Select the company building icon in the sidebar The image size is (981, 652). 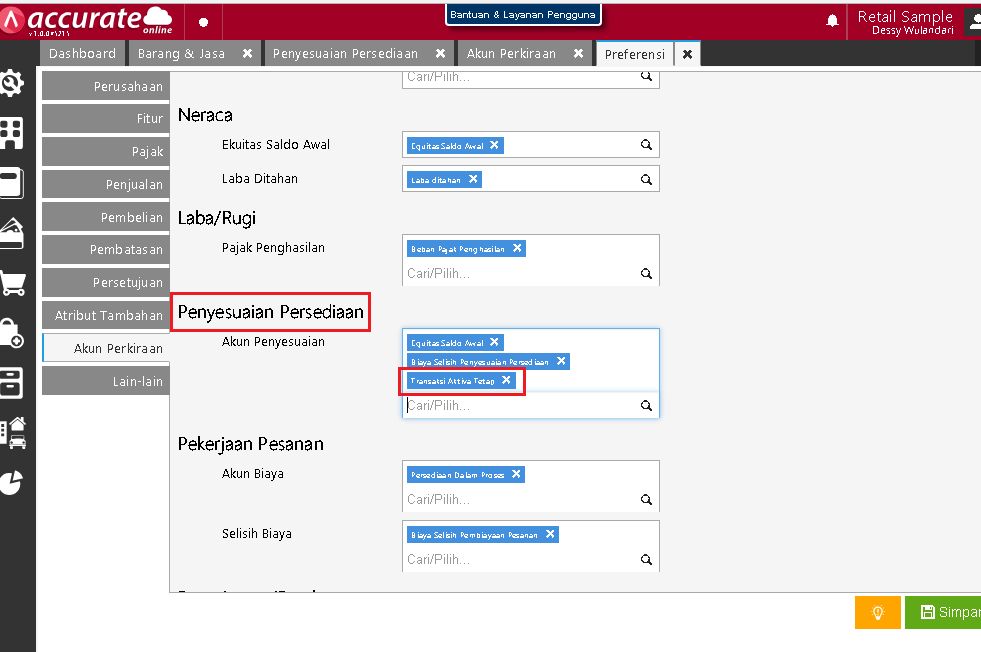pyautogui.click(x=14, y=135)
